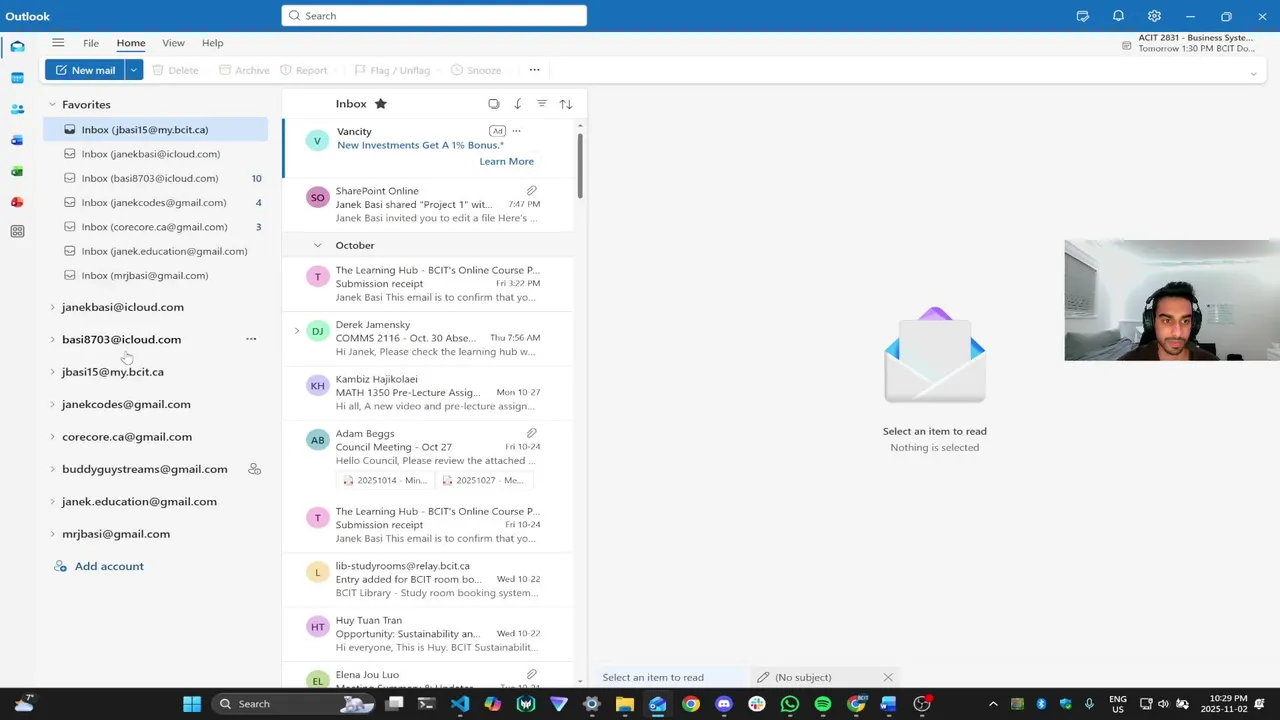Switch to the Select an item to read tab

[x=671, y=677]
